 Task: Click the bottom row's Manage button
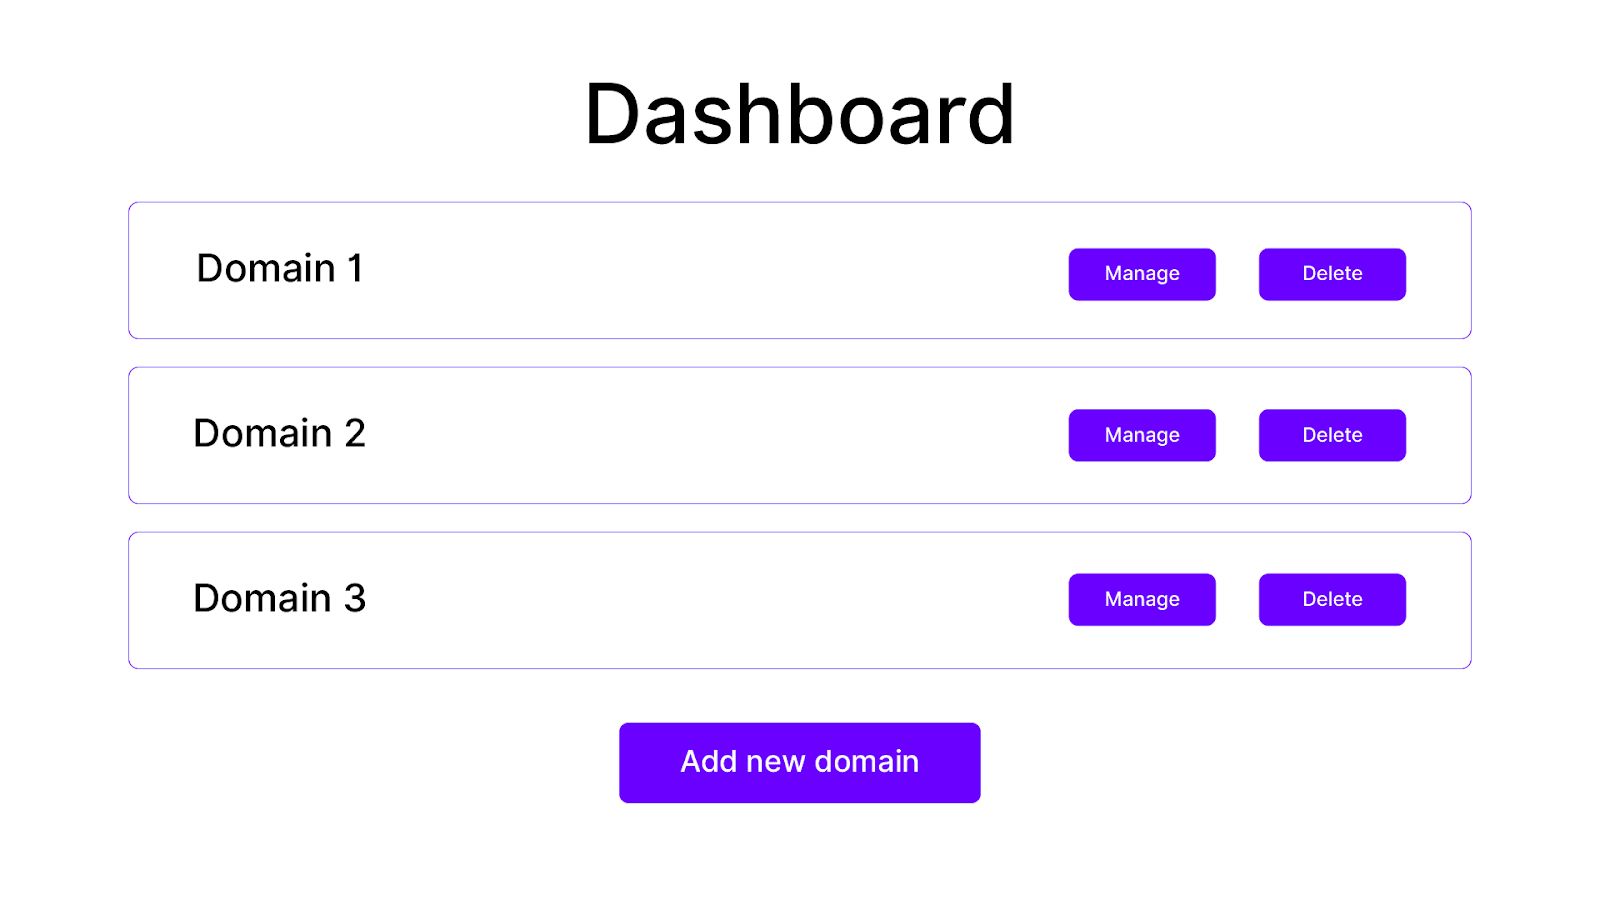[1141, 599]
